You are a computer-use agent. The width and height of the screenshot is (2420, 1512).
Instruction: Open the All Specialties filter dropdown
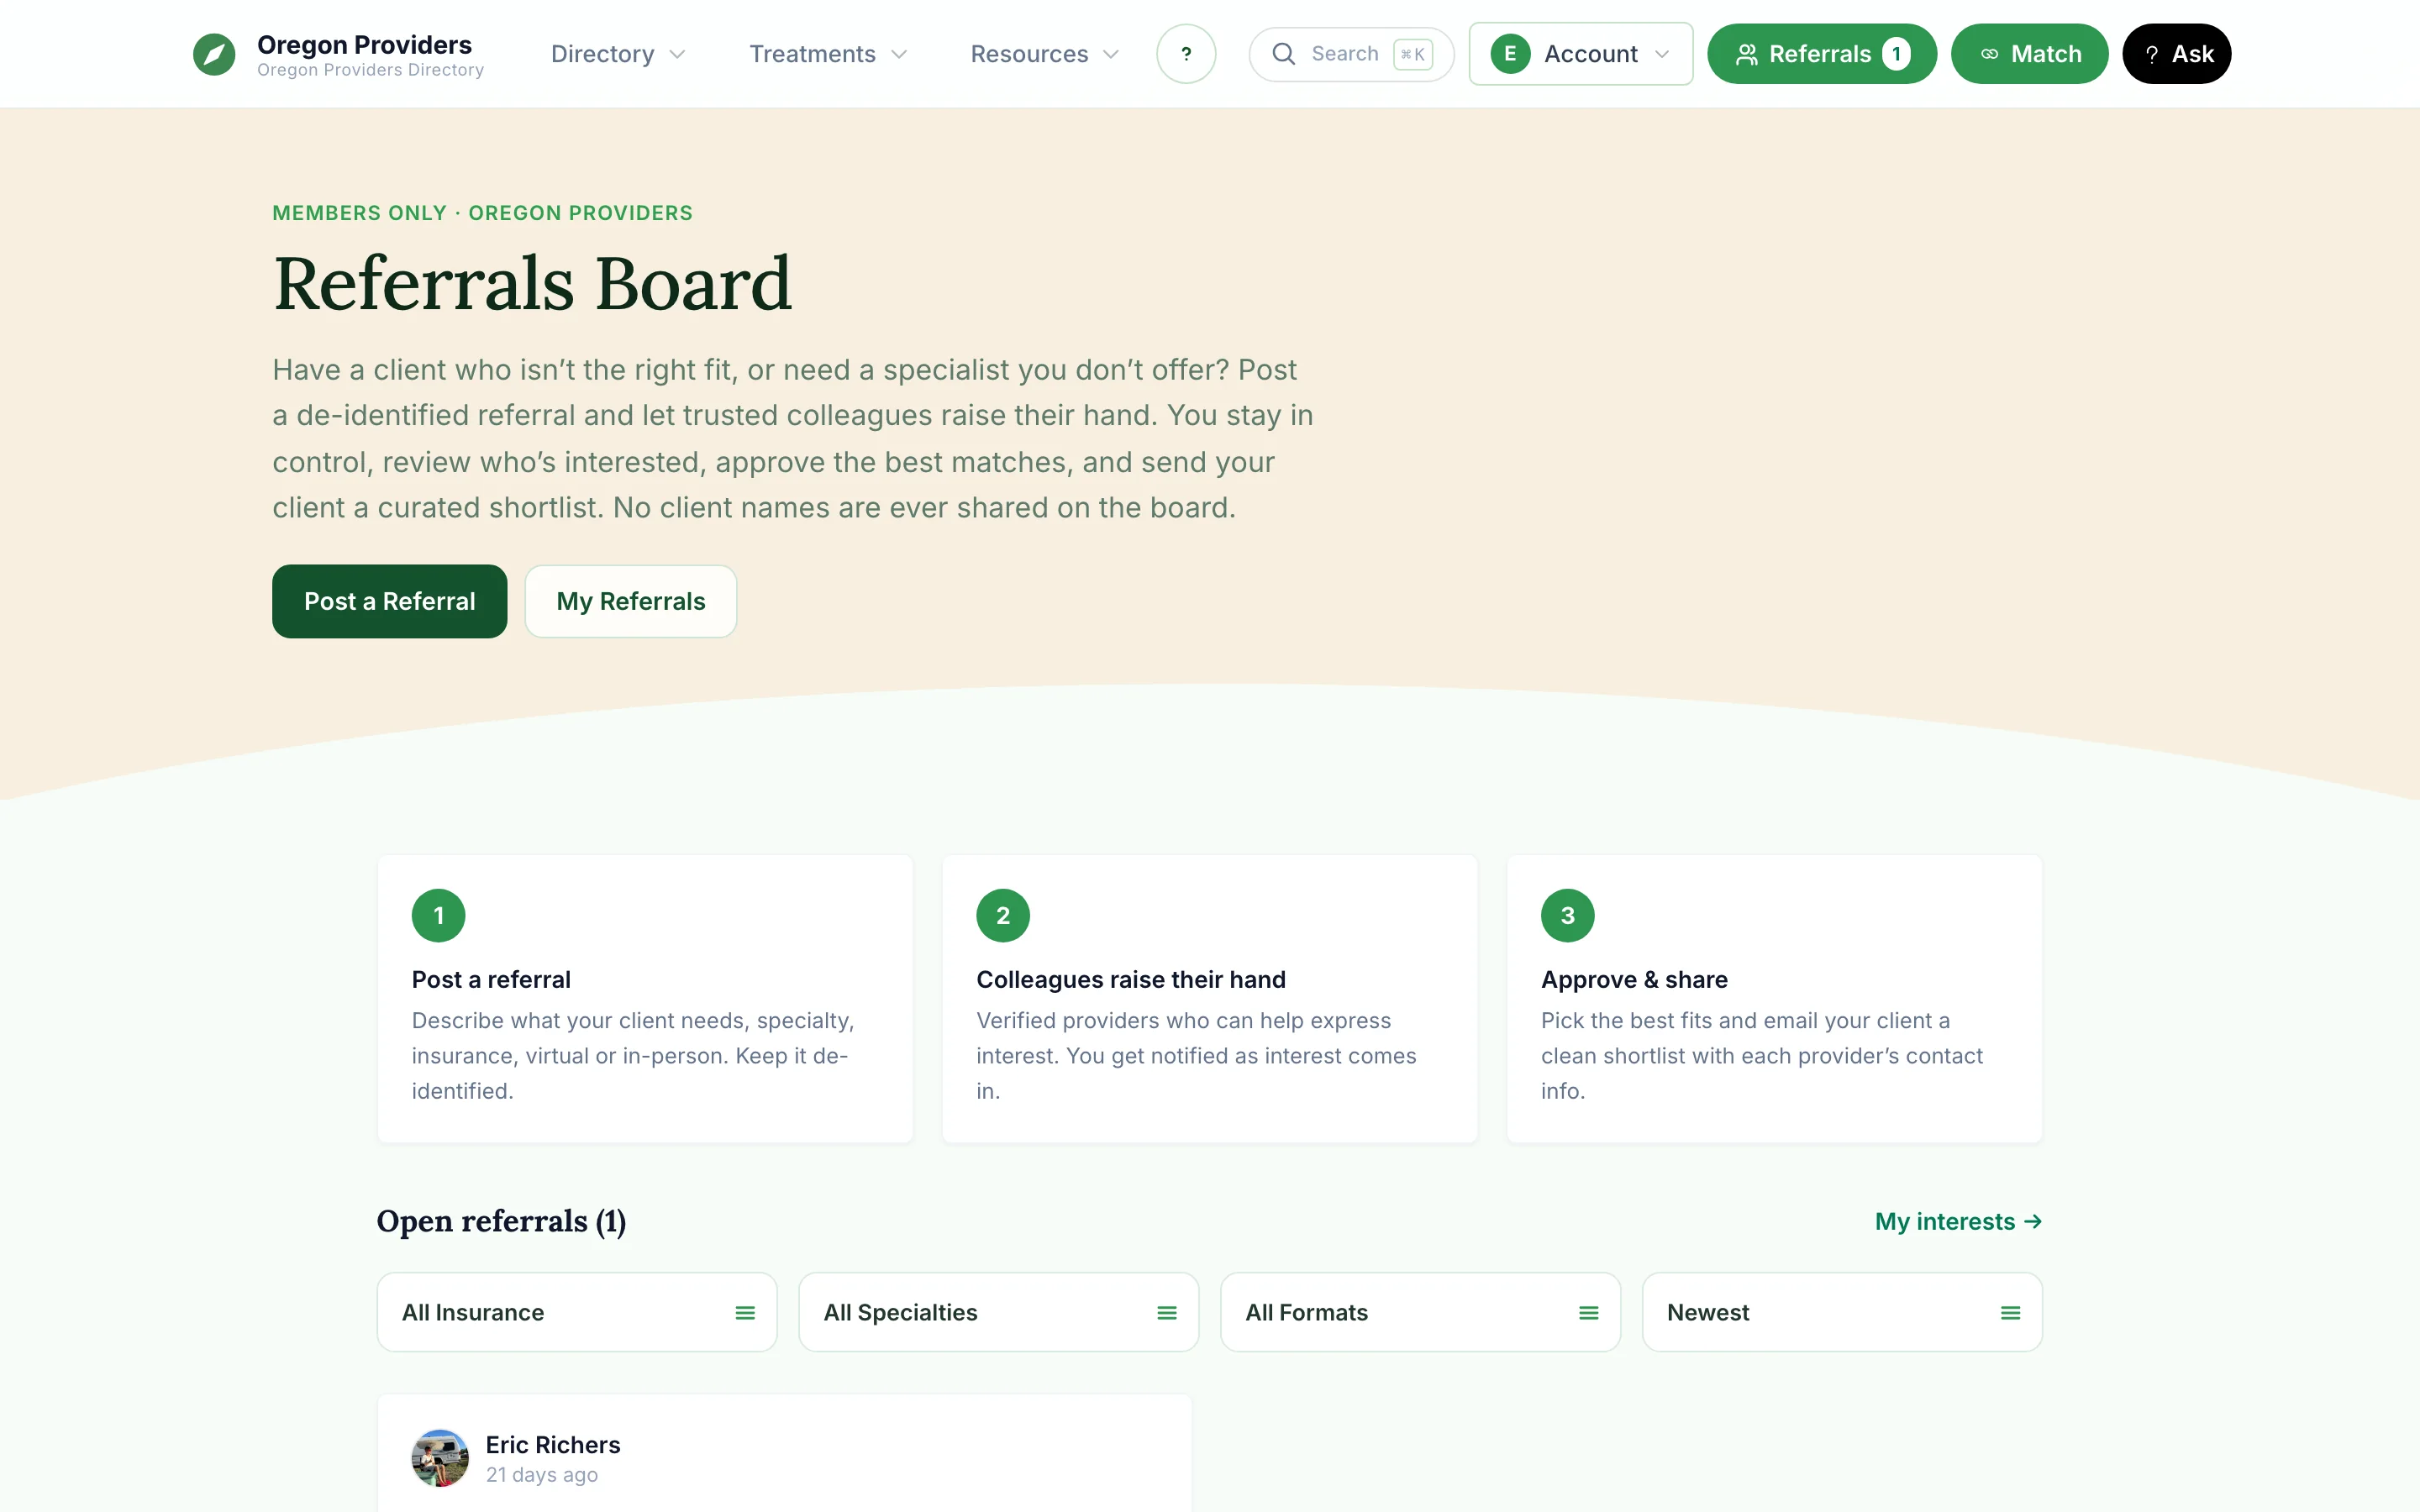998,1312
